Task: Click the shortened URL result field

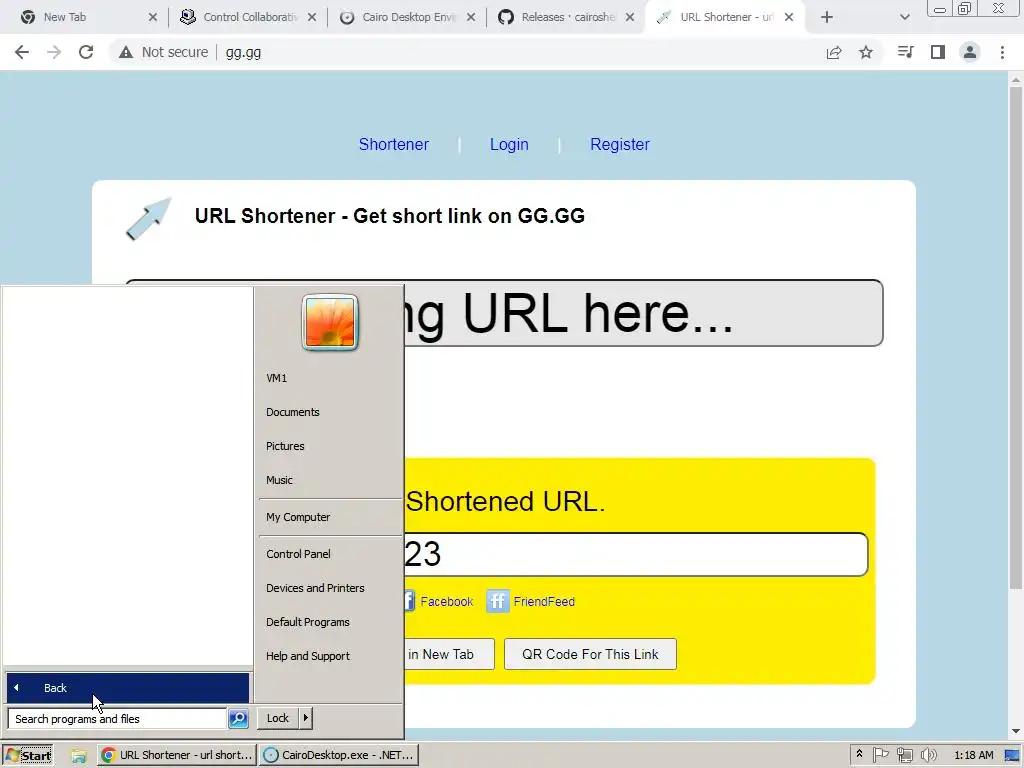Action: pyautogui.click(x=635, y=554)
